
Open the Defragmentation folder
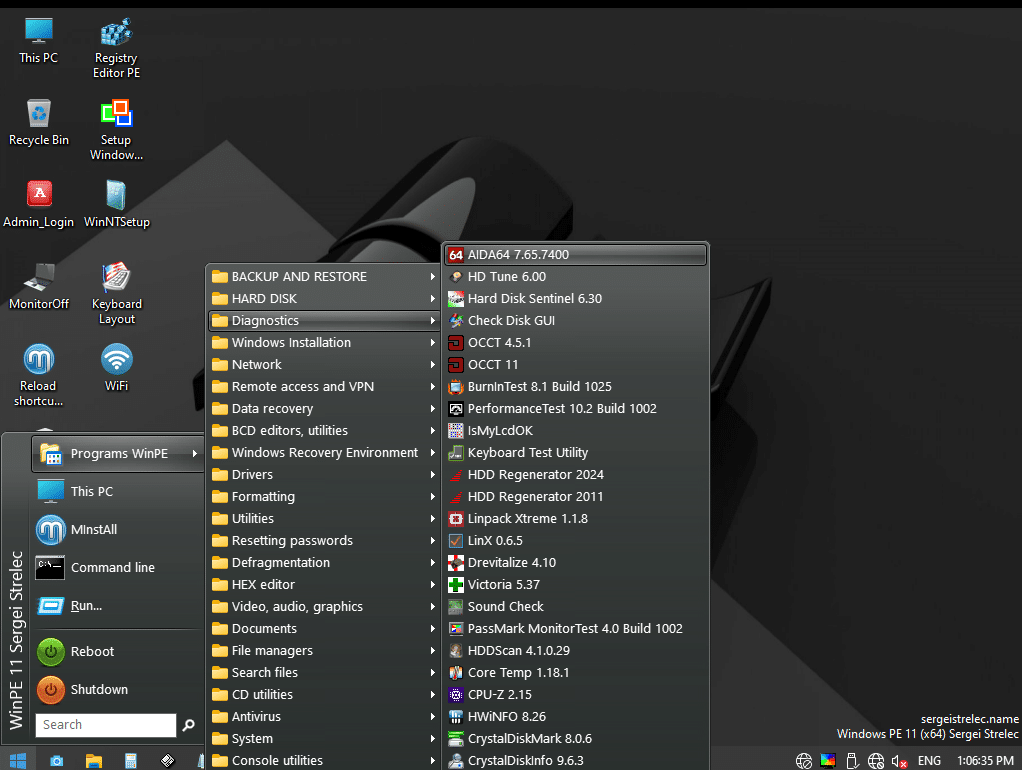coord(323,563)
